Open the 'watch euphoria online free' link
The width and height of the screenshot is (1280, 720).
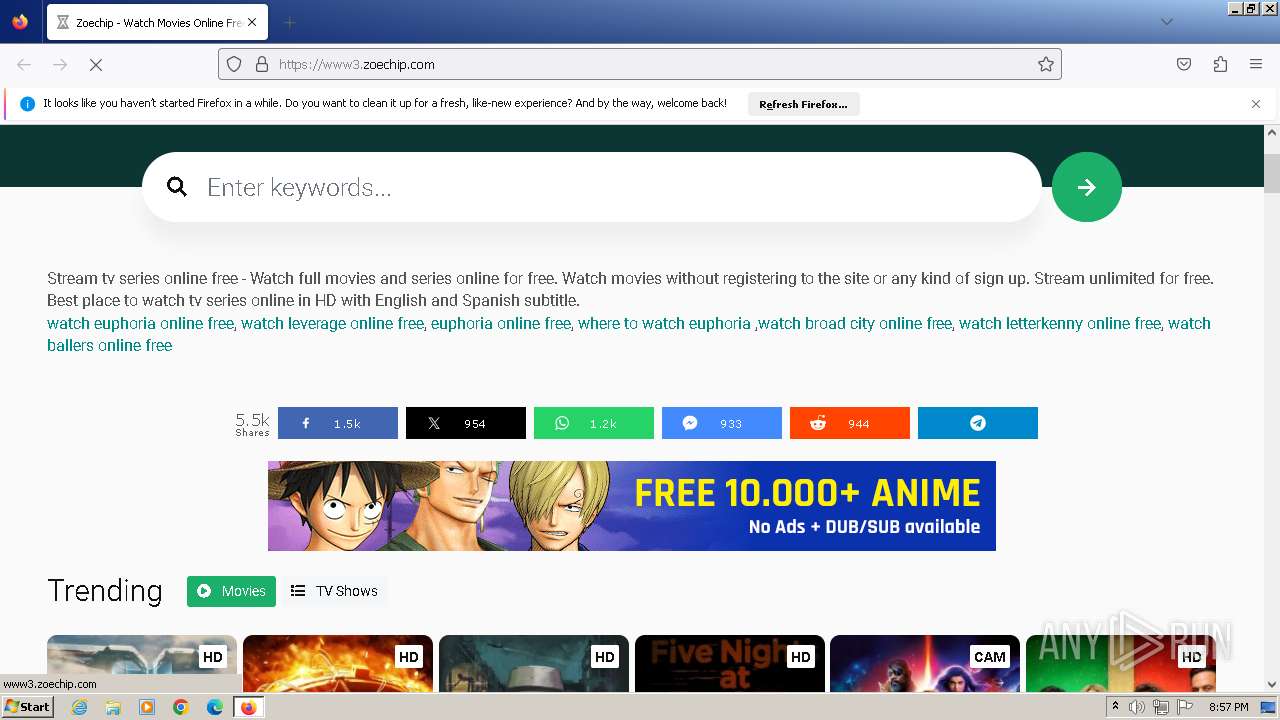coord(140,323)
